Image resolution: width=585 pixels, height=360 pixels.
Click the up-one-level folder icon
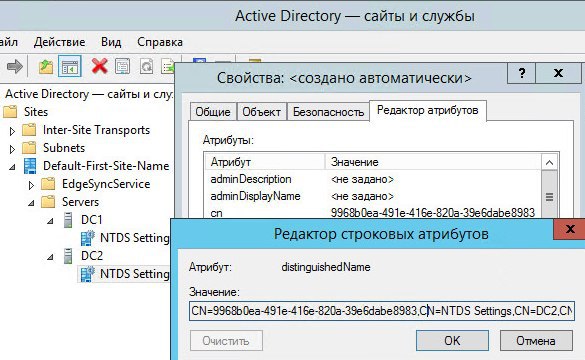tap(46, 67)
